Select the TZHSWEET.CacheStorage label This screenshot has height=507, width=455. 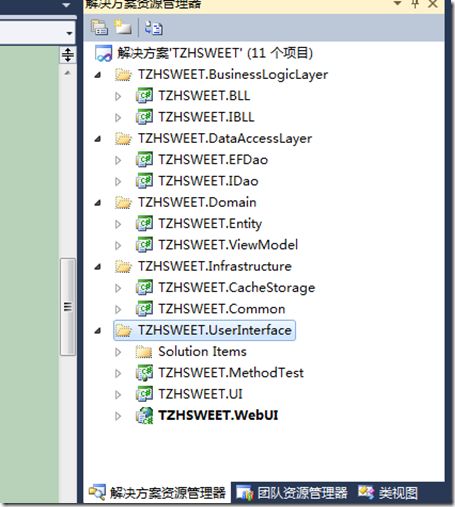pos(237,288)
